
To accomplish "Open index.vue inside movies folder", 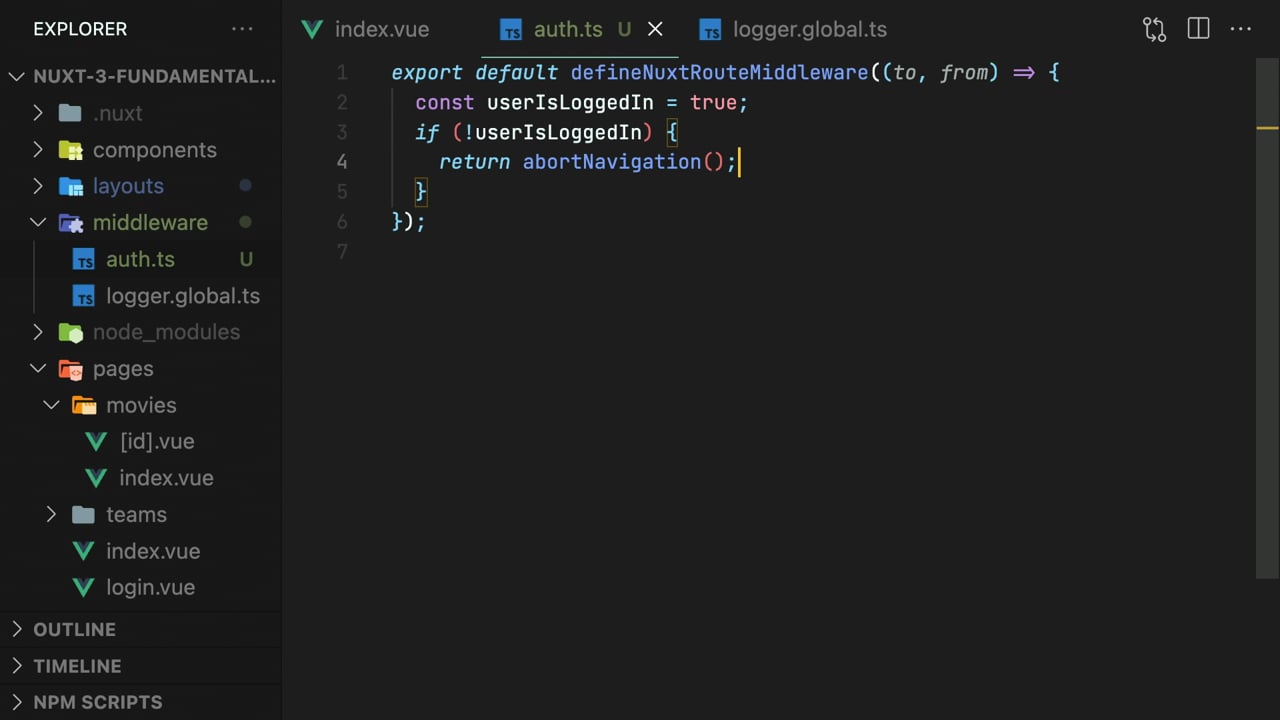I will click(166, 478).
